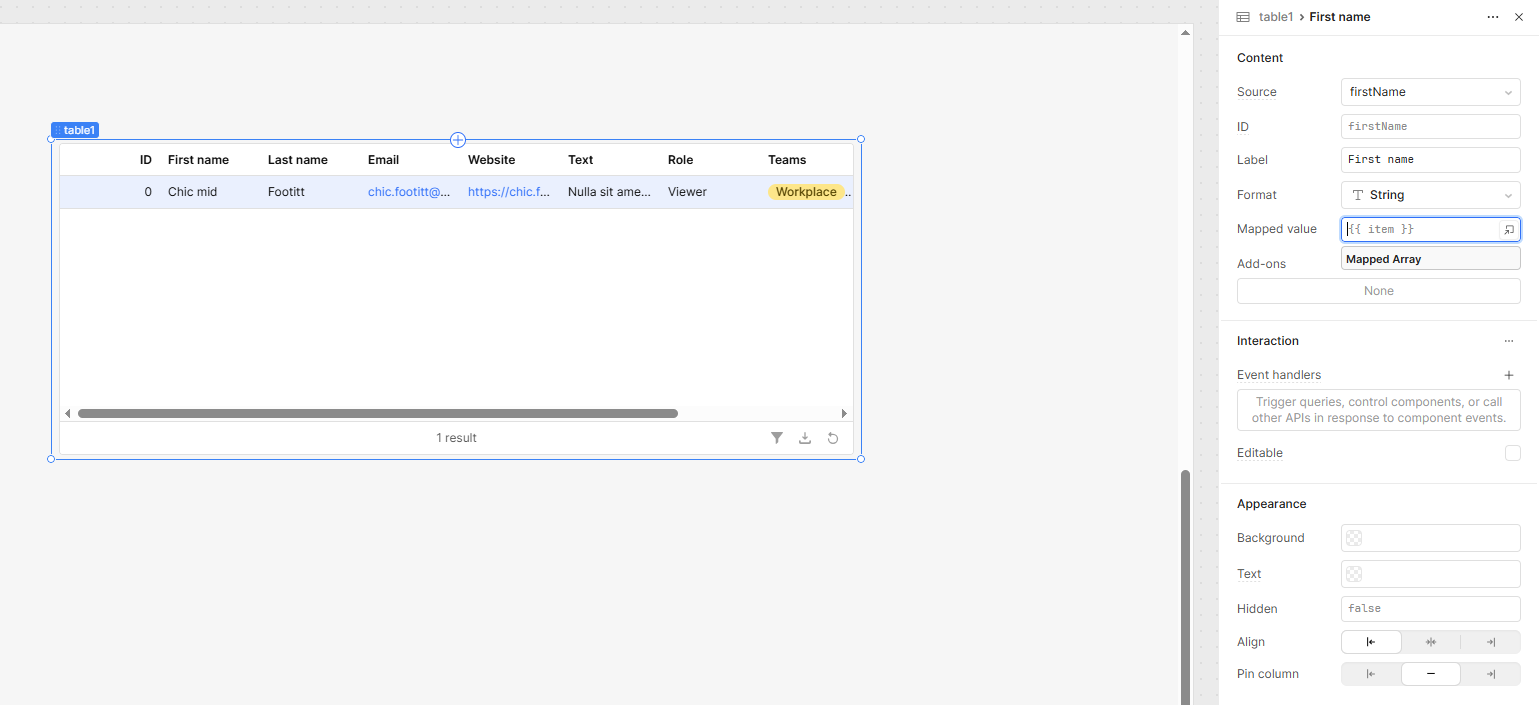Image resolution: width=1539 pixels, height=705 pixels.
Task: Pin the column to the left
Action: tap(1371, 674)
